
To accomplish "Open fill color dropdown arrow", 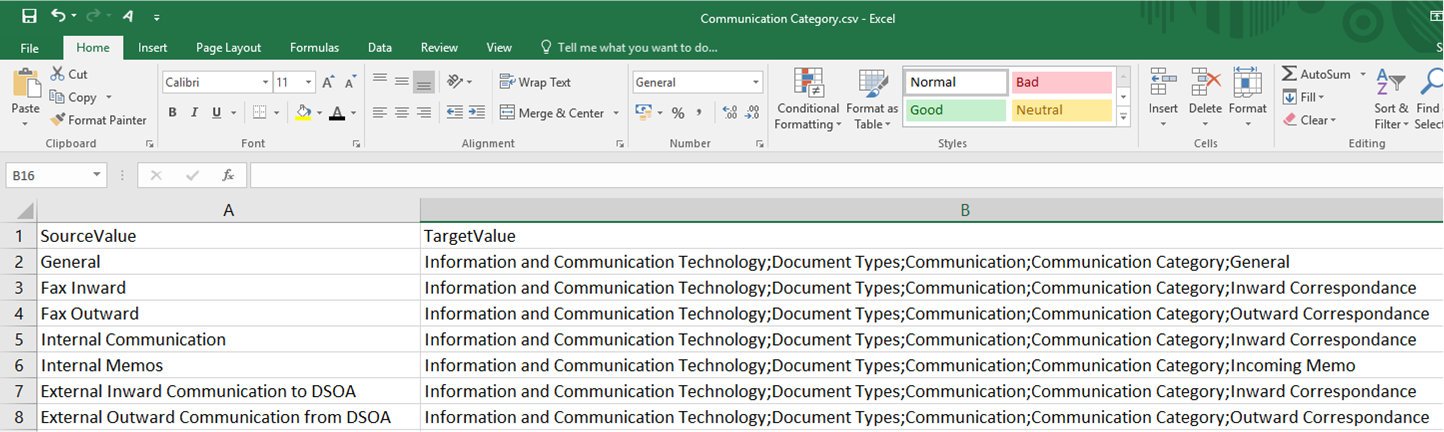I will coord(320,112).
